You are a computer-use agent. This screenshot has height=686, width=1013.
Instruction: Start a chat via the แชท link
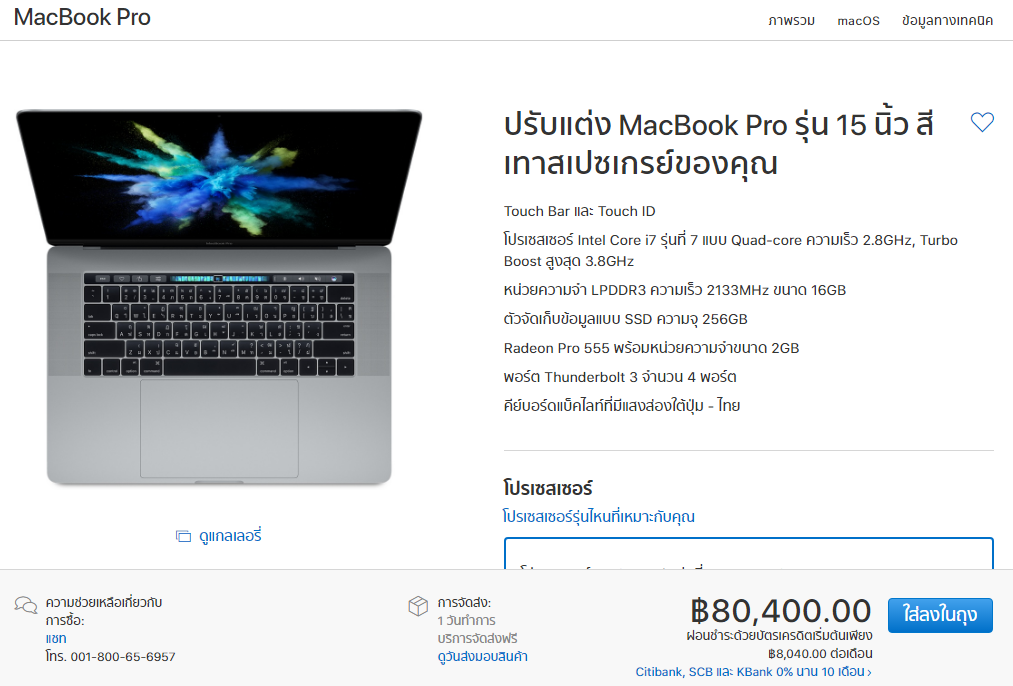coord(56,638)
